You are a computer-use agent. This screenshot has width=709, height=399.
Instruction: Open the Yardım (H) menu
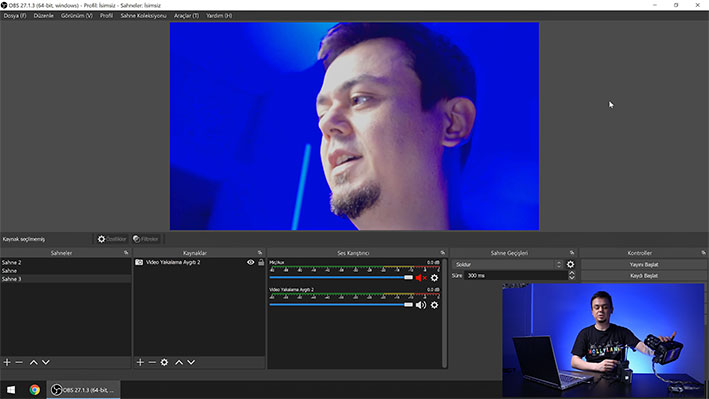219,15
